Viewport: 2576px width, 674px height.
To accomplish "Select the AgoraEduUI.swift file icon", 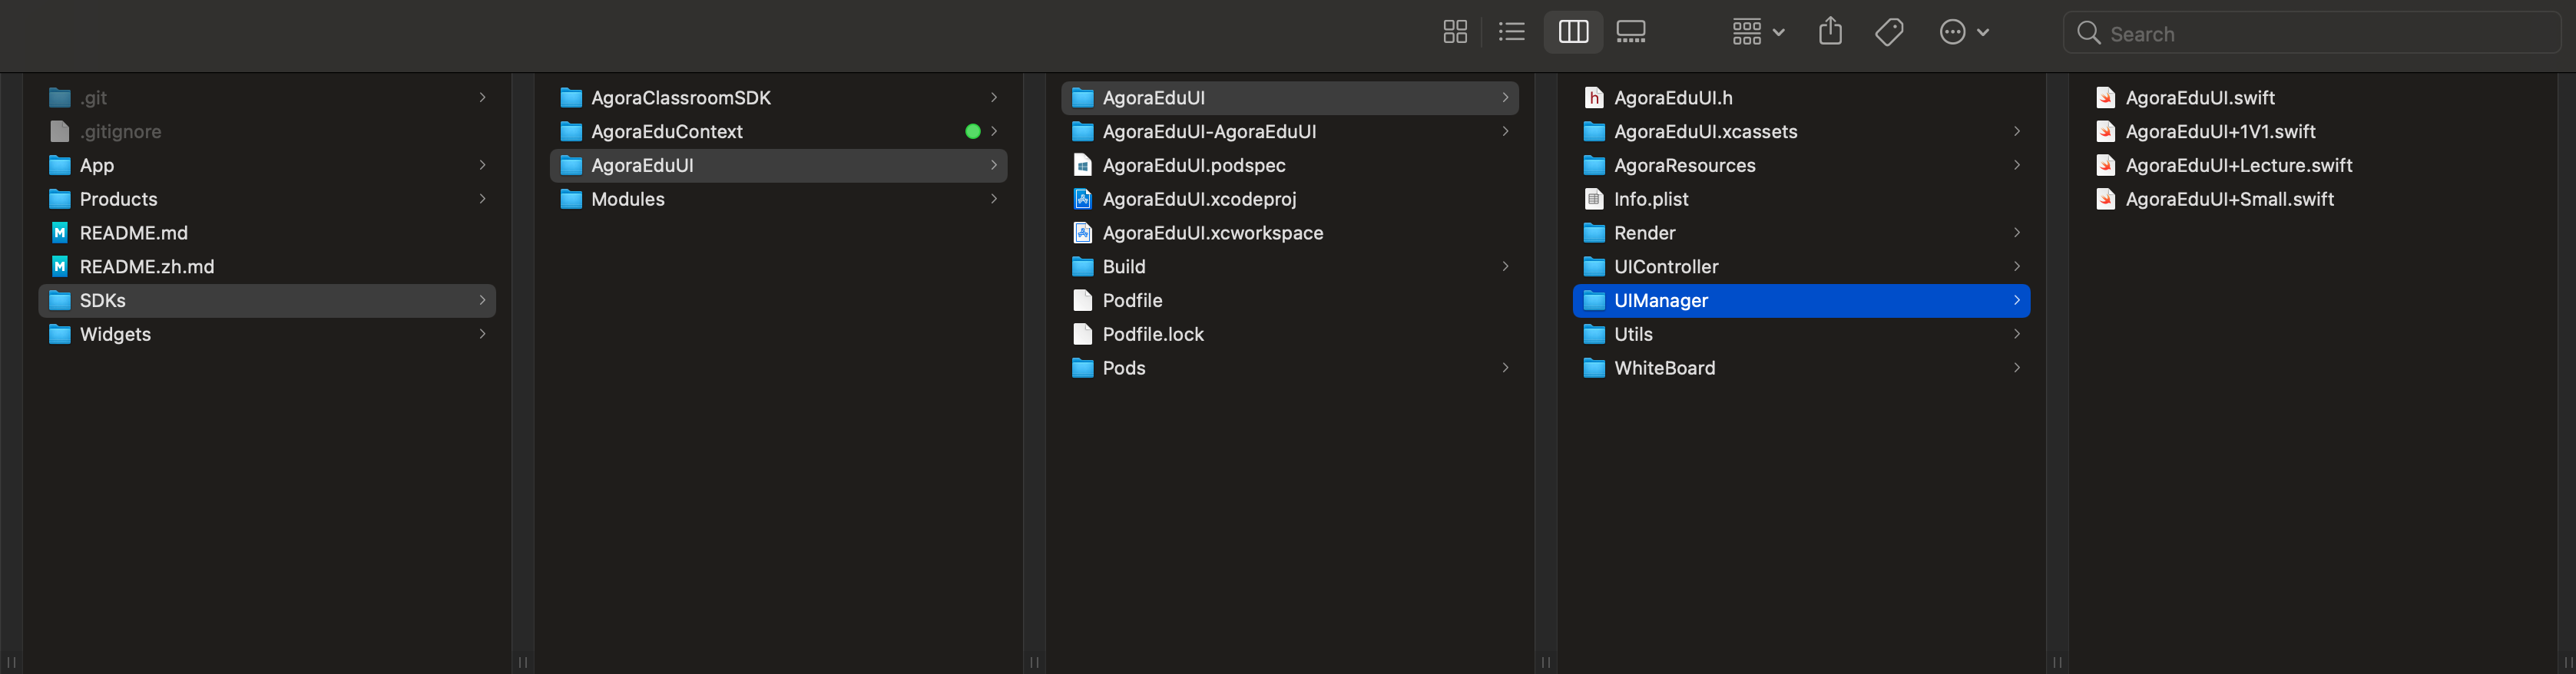I will 2105,98.
